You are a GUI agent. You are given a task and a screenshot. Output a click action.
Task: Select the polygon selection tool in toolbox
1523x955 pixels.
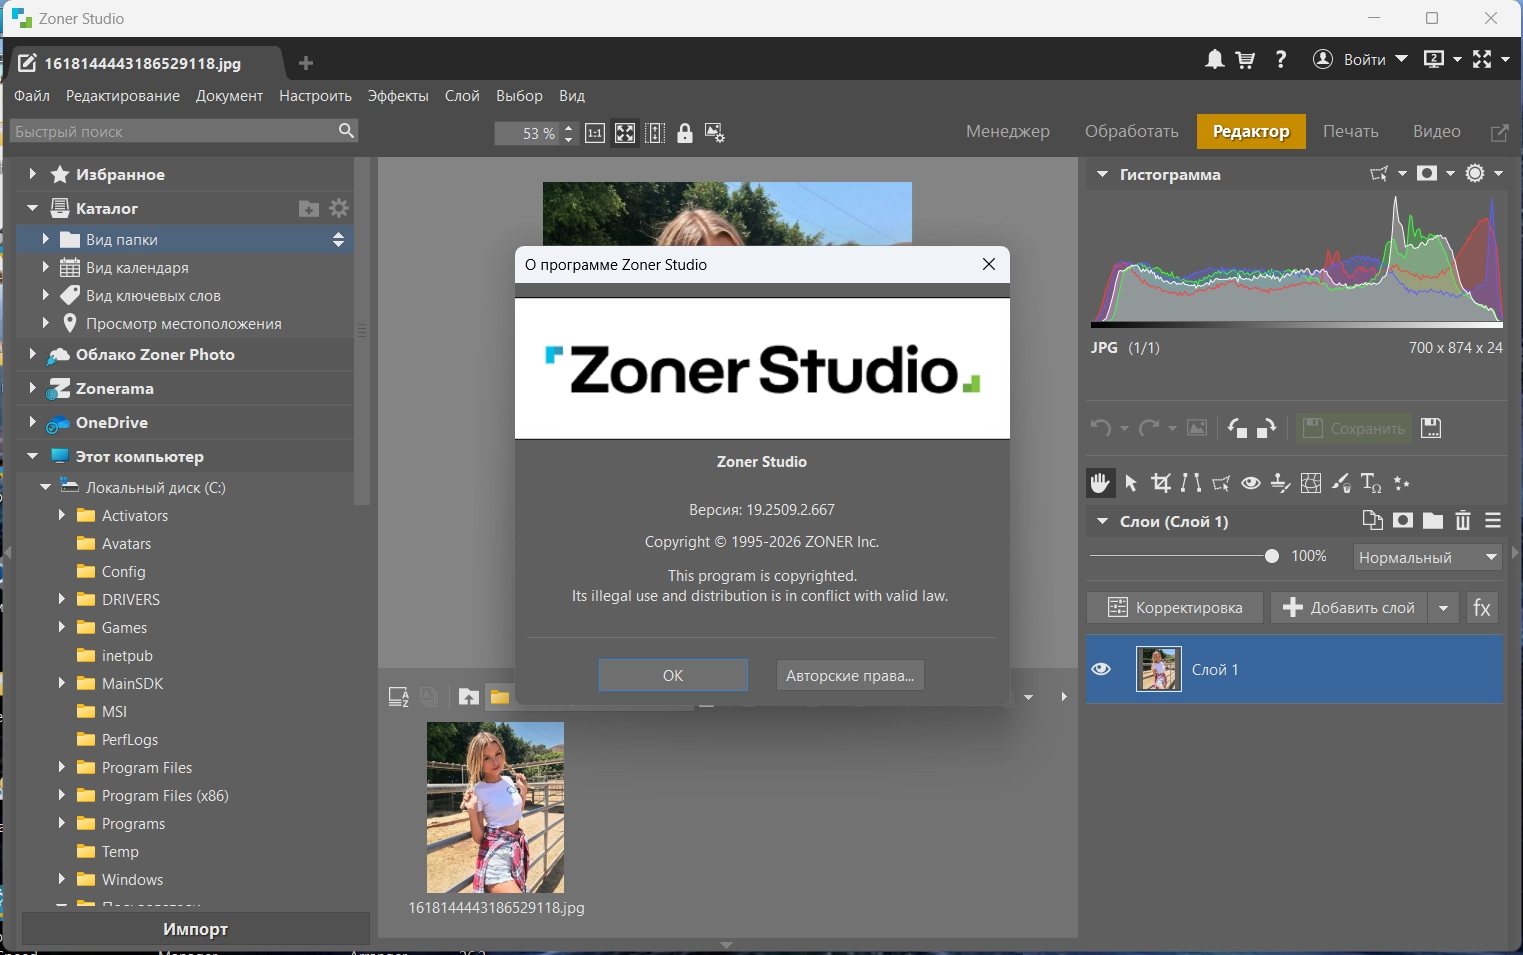coord(1221,483)
